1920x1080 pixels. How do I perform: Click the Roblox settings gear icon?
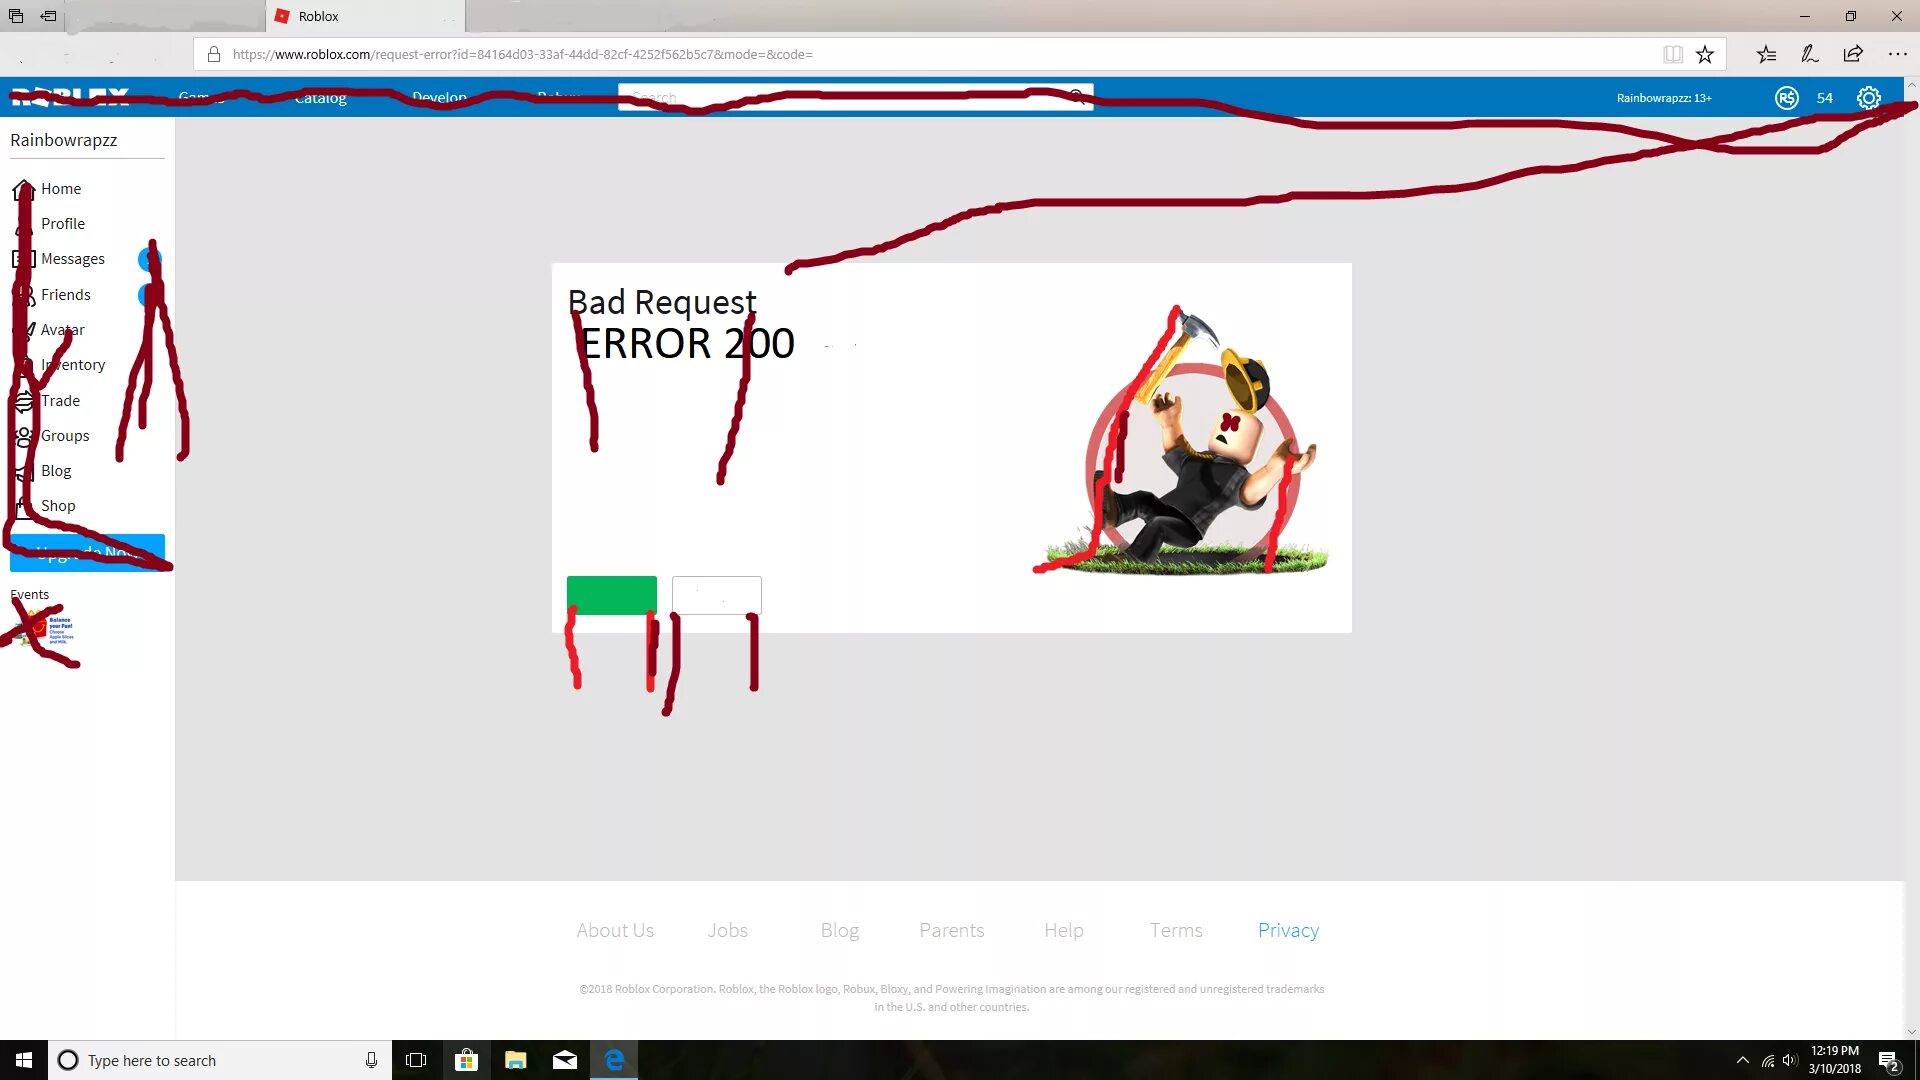coord(1870,98)
